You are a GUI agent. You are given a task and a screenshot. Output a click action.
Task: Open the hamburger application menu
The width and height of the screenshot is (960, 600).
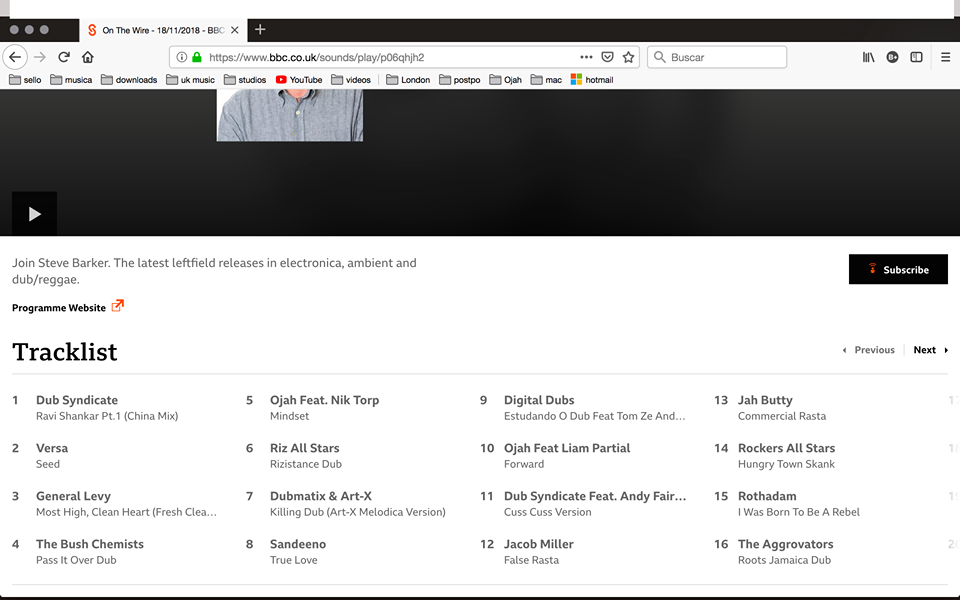[945, 57]
